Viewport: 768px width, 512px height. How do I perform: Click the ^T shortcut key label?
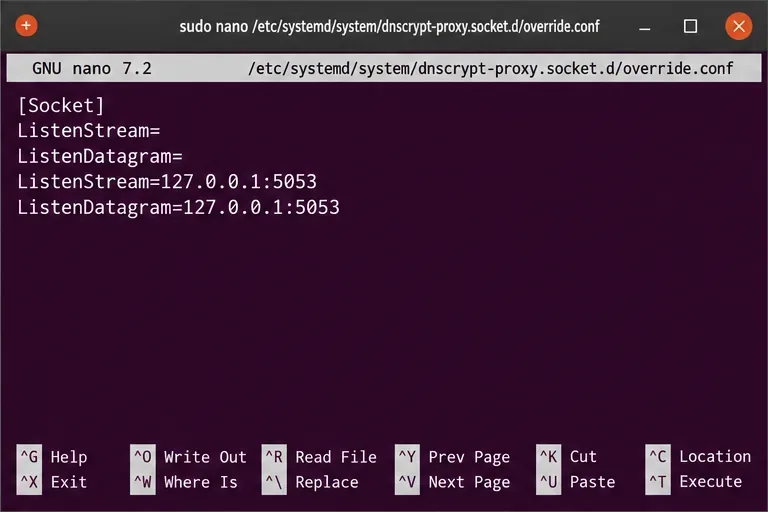pos(658,482)
